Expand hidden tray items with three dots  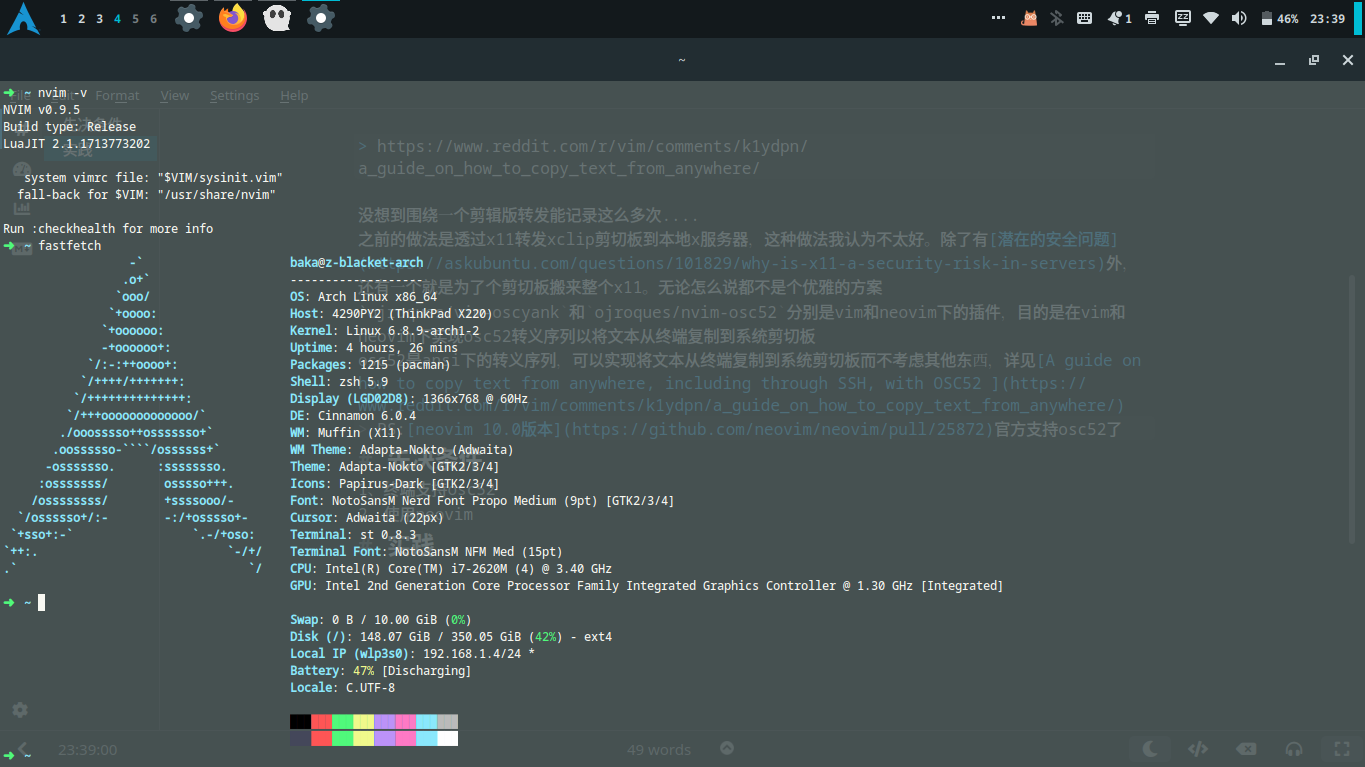998,18
